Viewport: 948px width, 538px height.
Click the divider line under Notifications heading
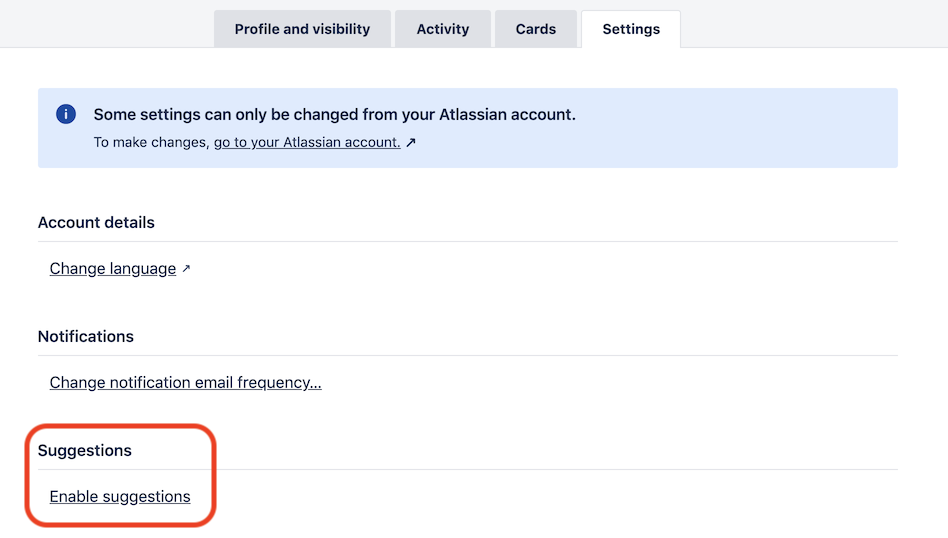pos(467,355)
